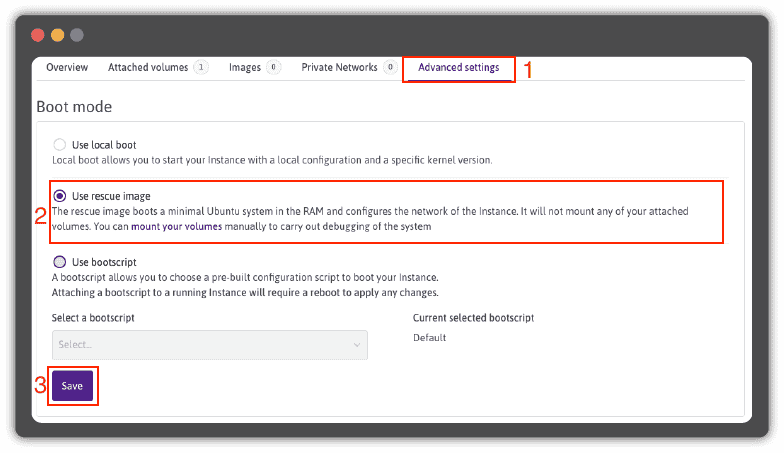
Task: Select the Advanced settings tab
Action: tap(458, 68)
